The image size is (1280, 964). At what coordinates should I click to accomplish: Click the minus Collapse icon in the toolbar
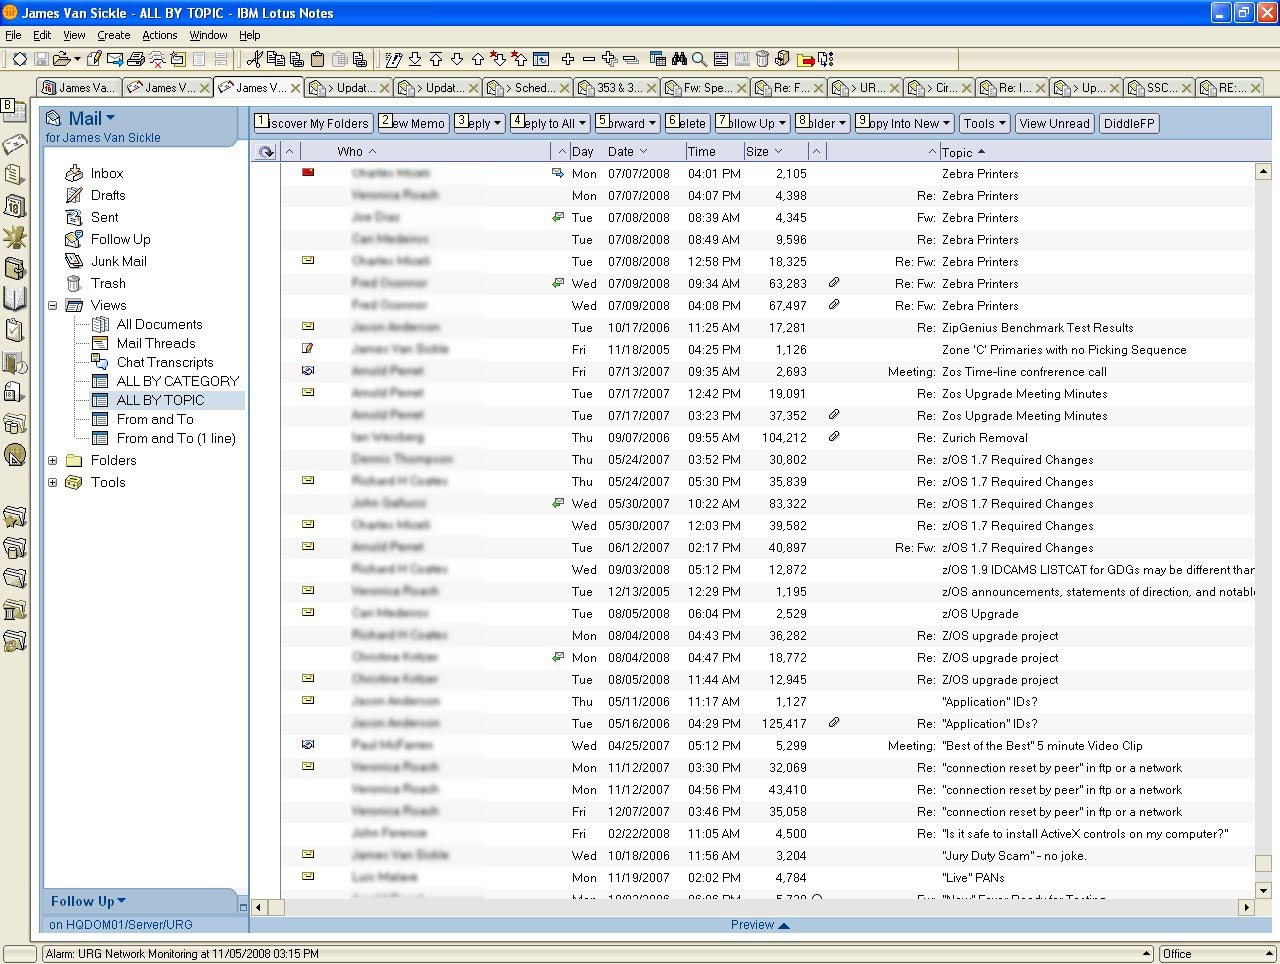(589, 59)
